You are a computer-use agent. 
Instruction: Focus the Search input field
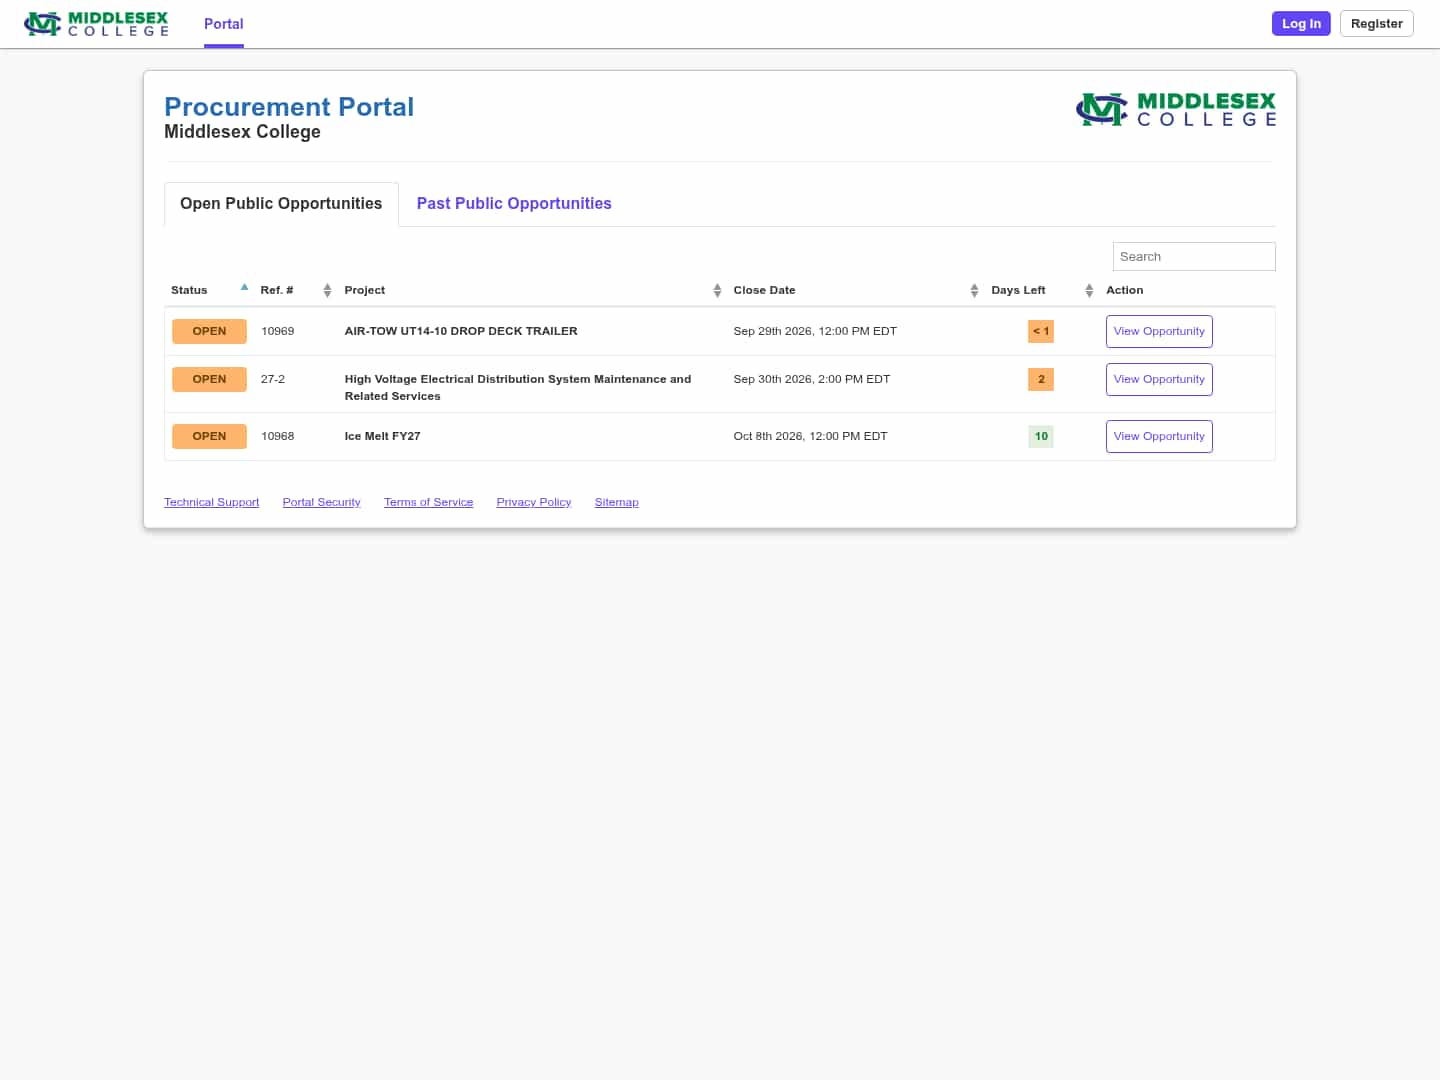pyautogui.click(x=1194, y=257)
